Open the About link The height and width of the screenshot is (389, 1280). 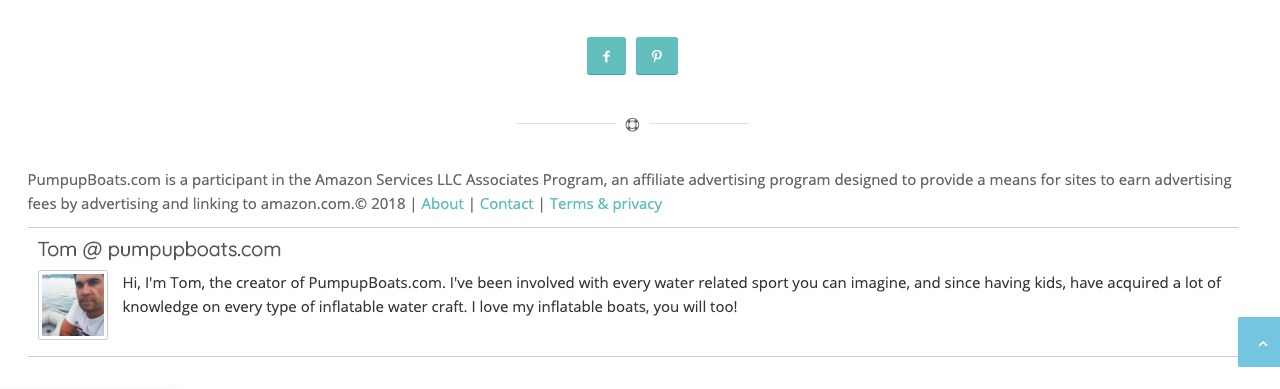tap(442, 204)
